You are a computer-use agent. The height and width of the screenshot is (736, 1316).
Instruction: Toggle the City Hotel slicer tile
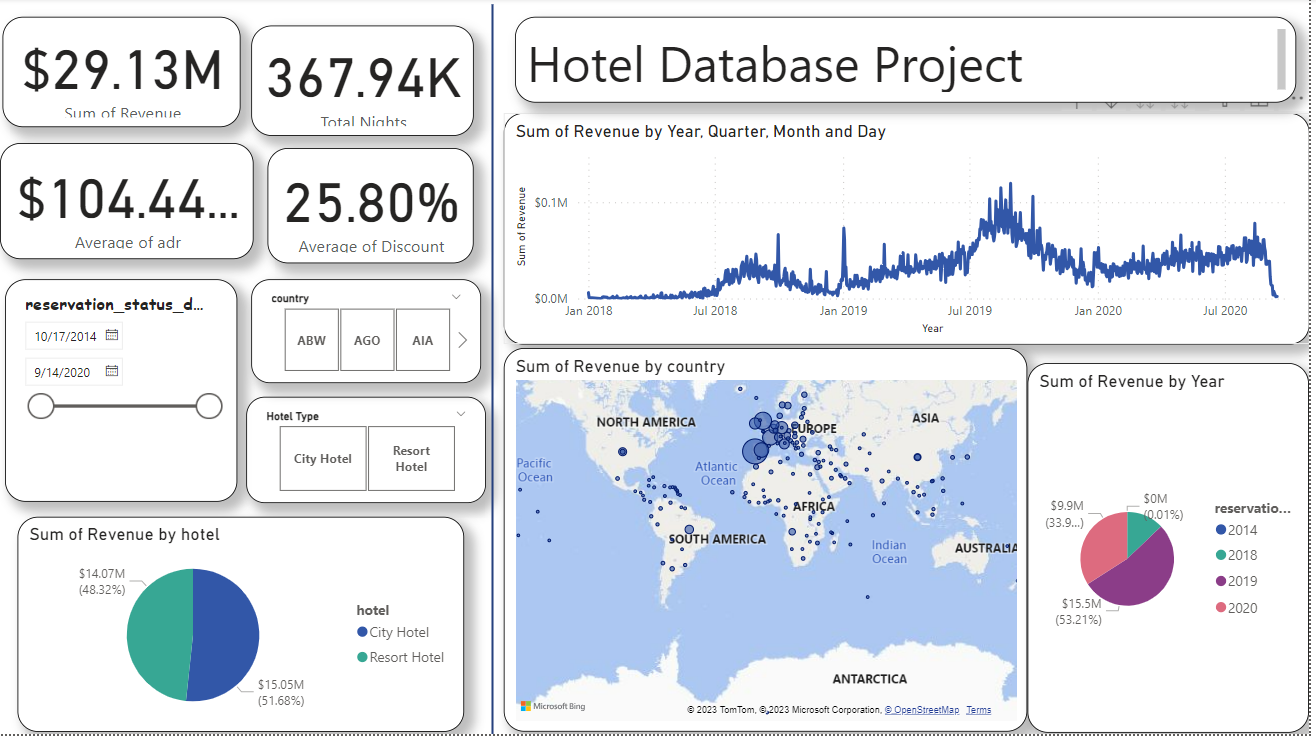(x=323, y=459)
